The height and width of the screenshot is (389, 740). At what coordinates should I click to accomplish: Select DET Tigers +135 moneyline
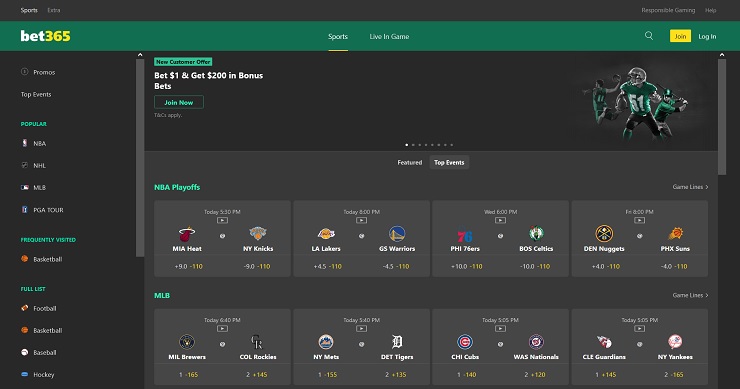(x=395, y=374)
